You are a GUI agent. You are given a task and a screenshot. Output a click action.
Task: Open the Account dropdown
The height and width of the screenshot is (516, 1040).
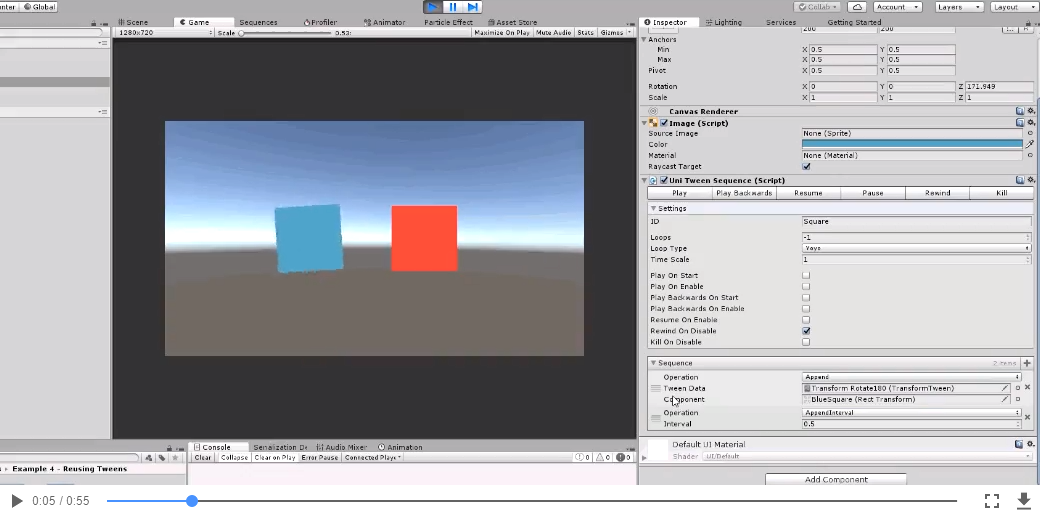click(x=897, y=7)
